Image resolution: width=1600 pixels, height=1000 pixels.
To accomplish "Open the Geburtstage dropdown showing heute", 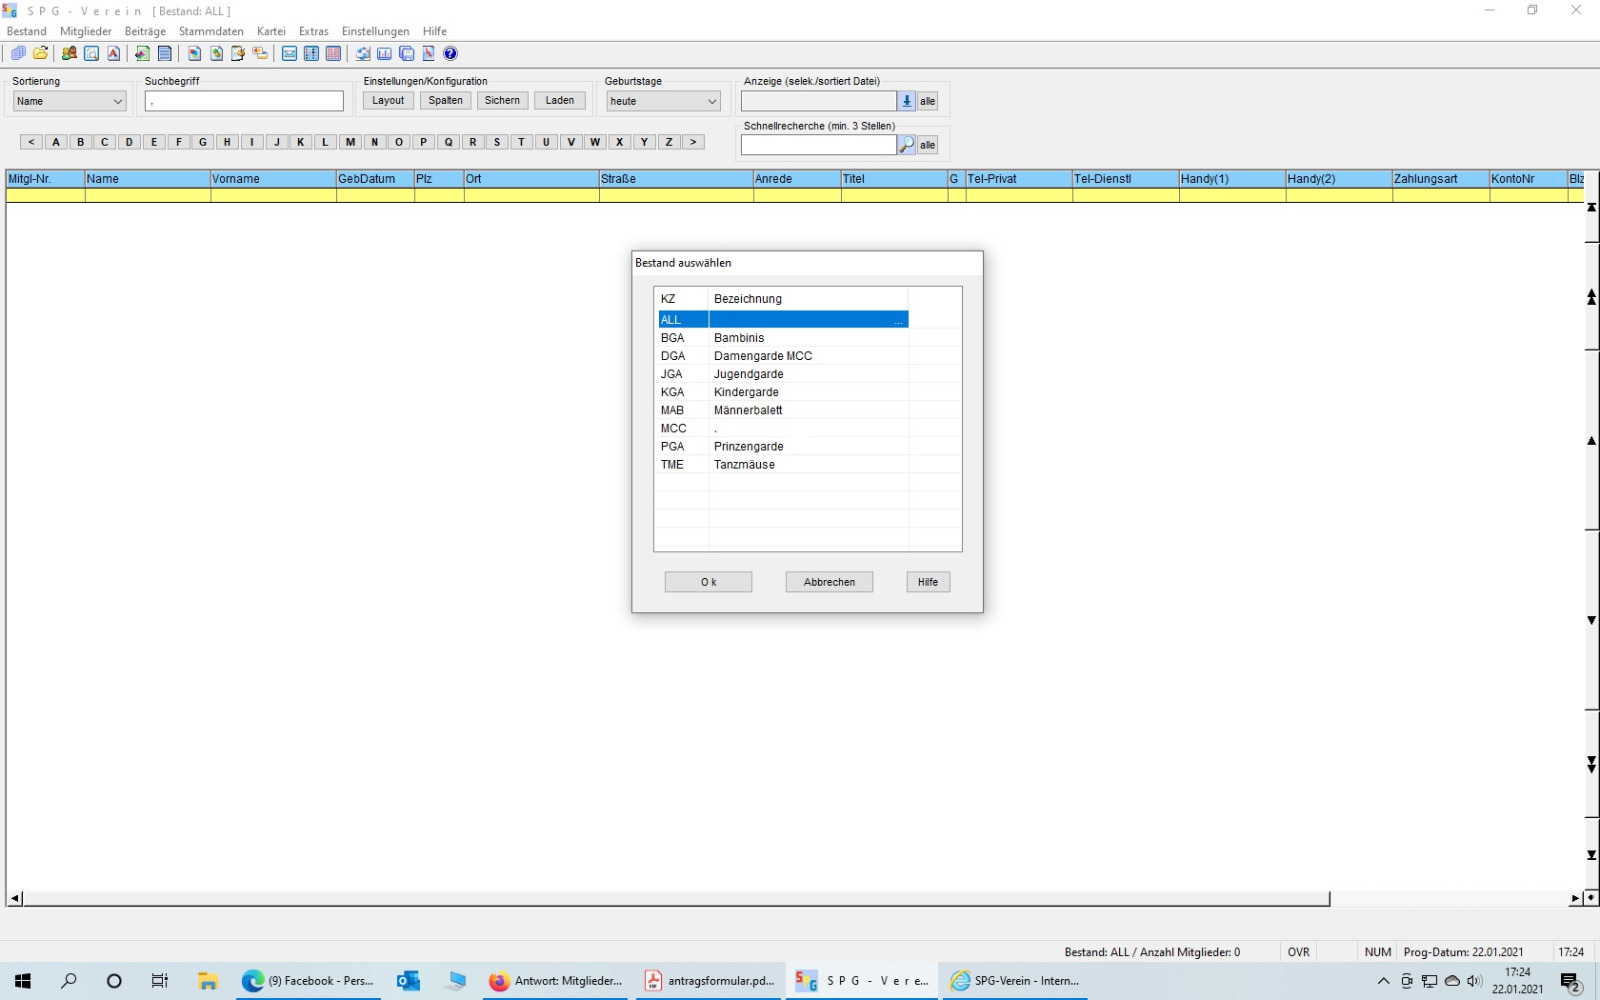I will tap(712, 101).
